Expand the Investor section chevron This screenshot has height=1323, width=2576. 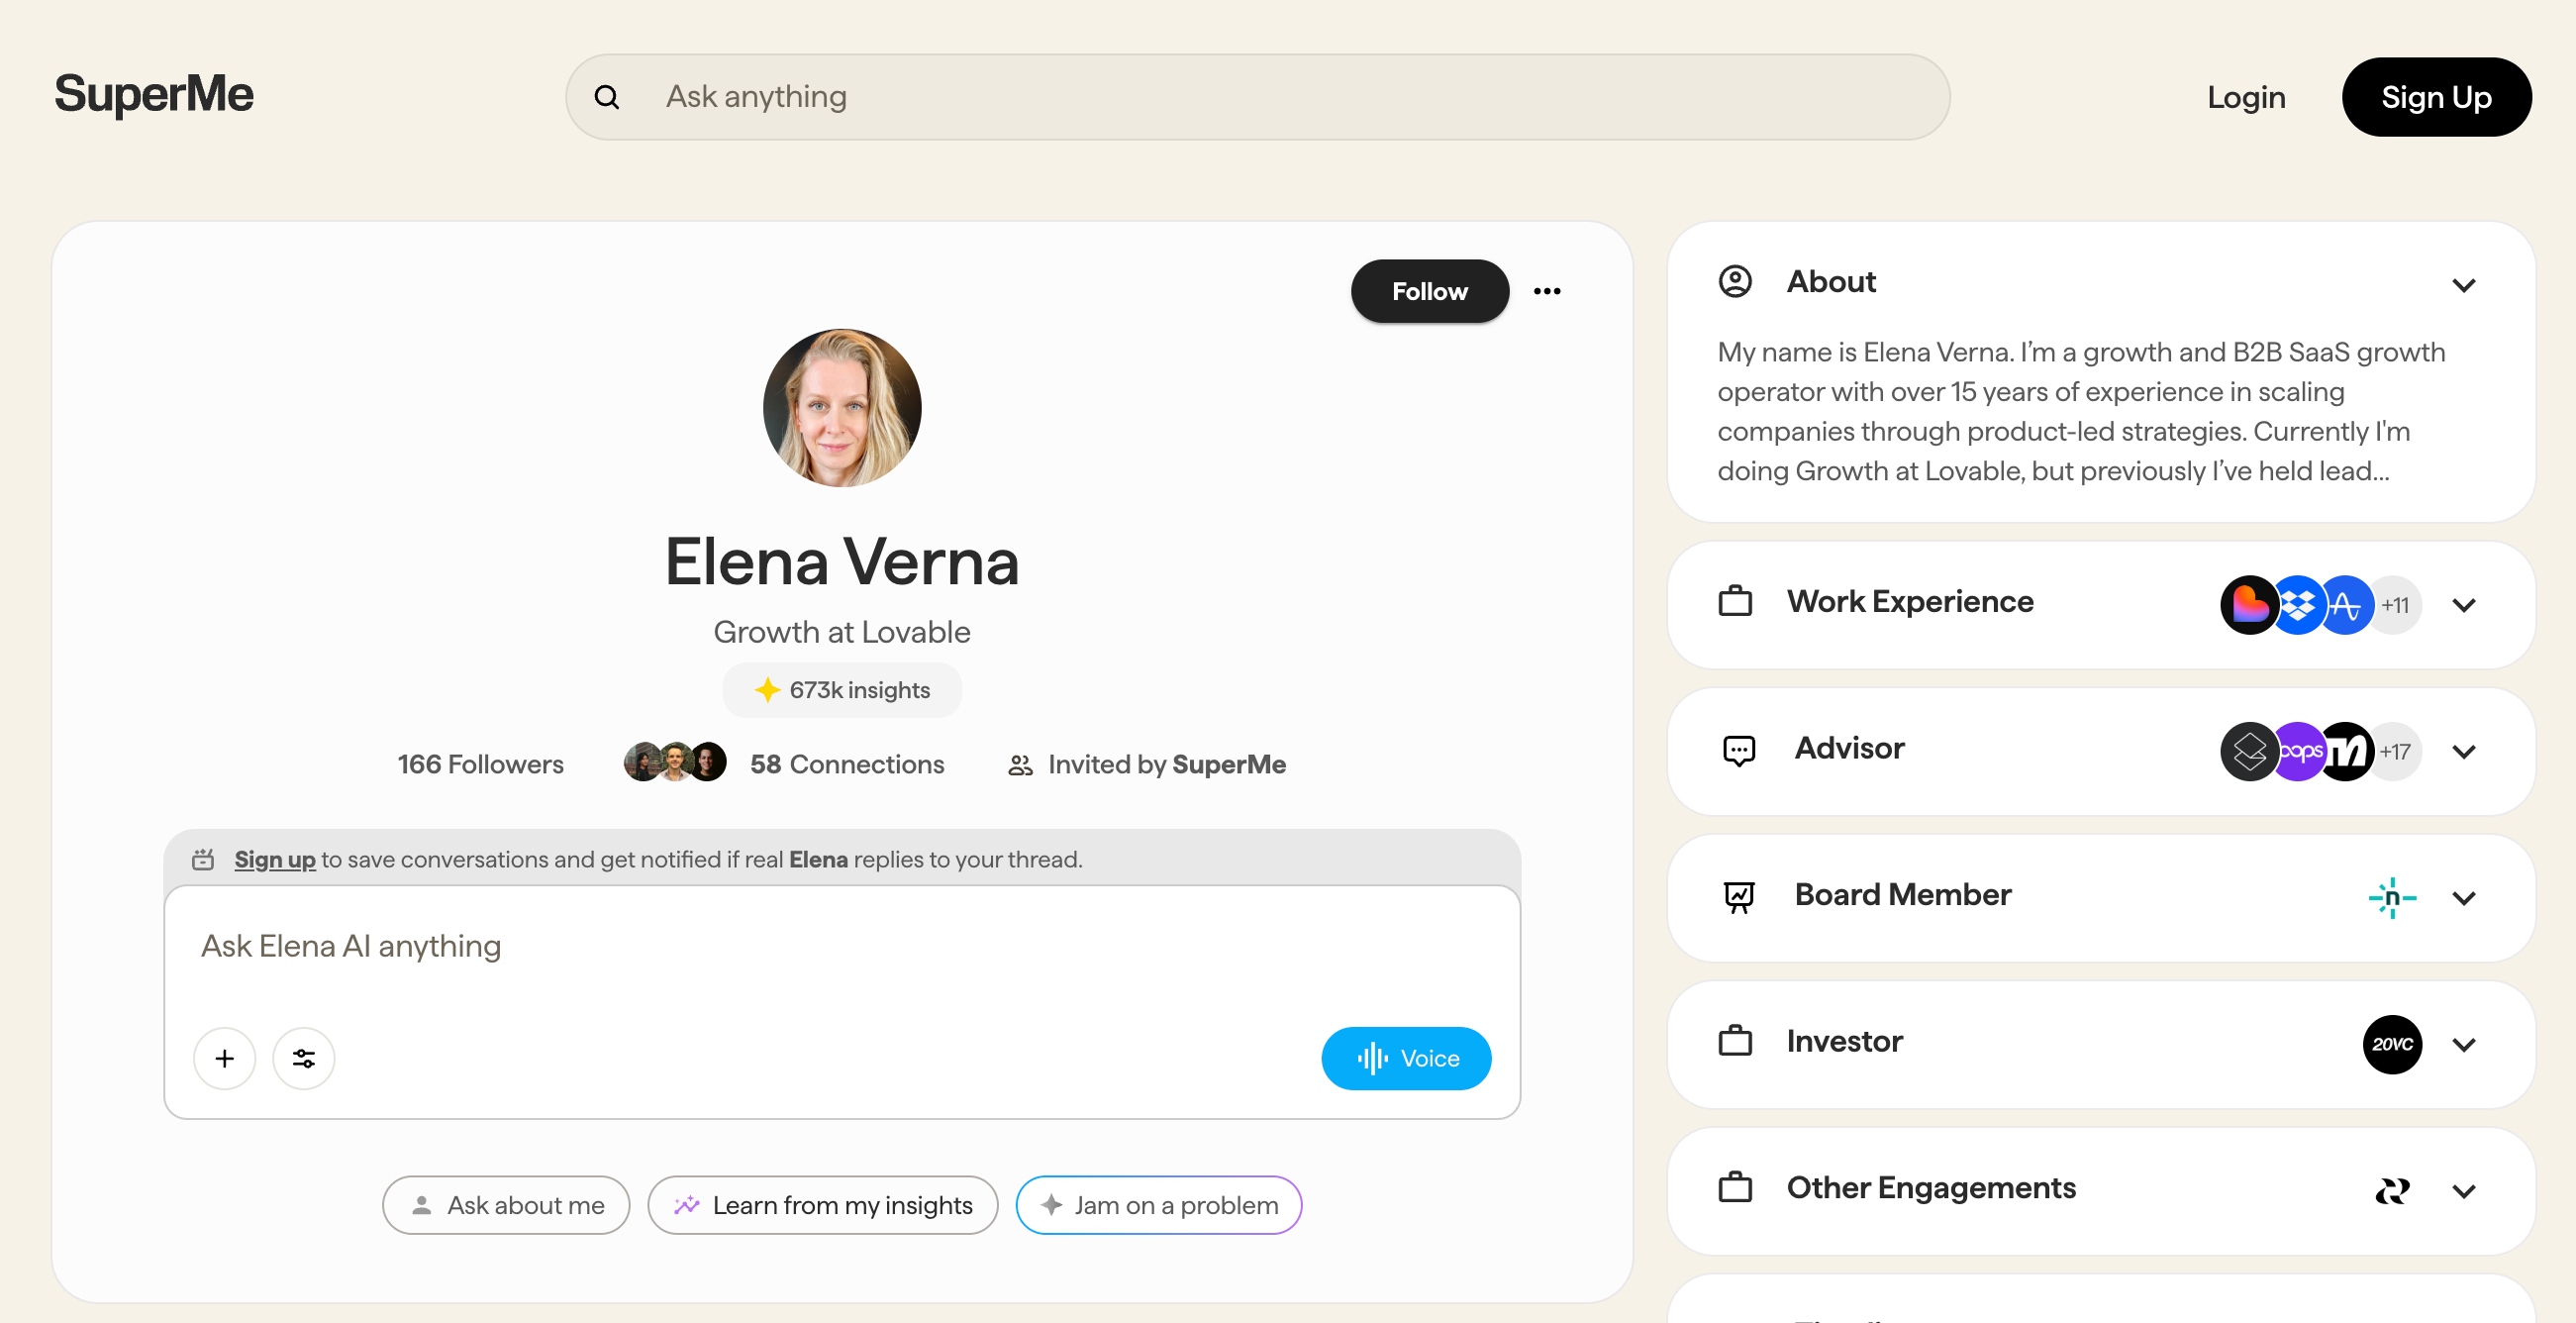[x=2463, y=1044]
